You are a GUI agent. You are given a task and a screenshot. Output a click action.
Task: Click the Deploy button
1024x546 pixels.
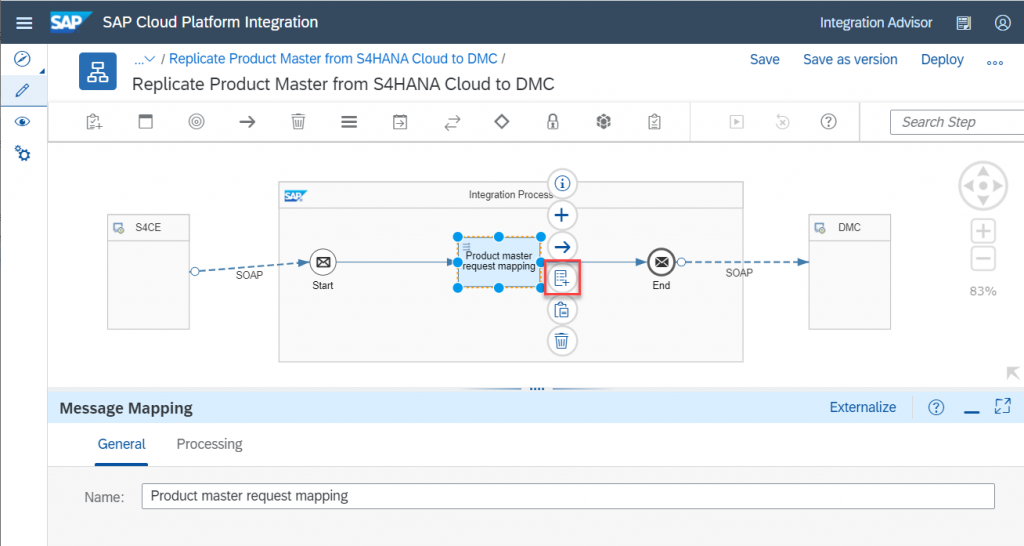[942, 59]
